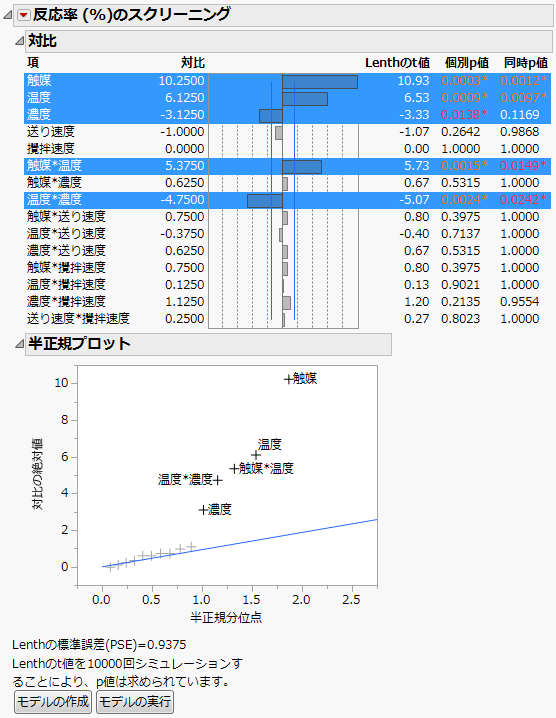Click the 触媒 bar in contrast chart

coord(320,82)
